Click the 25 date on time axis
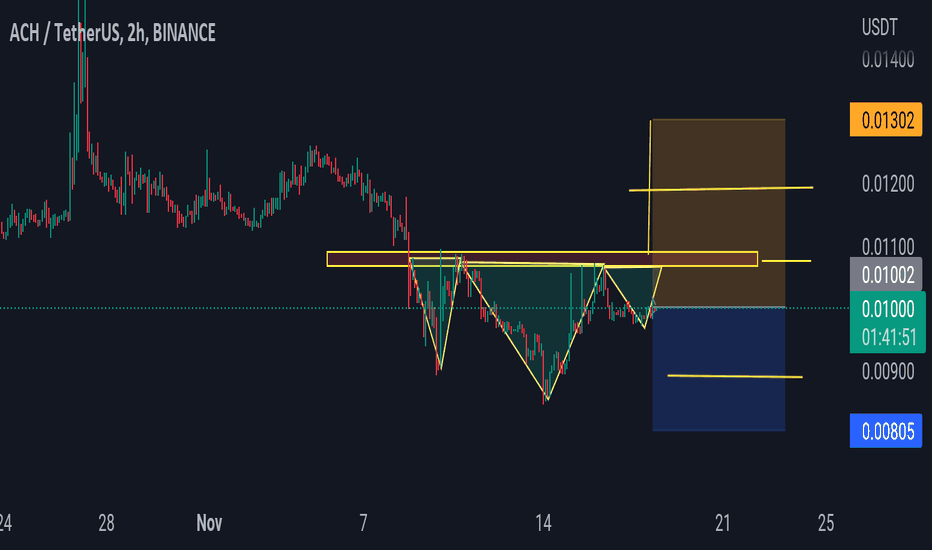 point(826,523)
